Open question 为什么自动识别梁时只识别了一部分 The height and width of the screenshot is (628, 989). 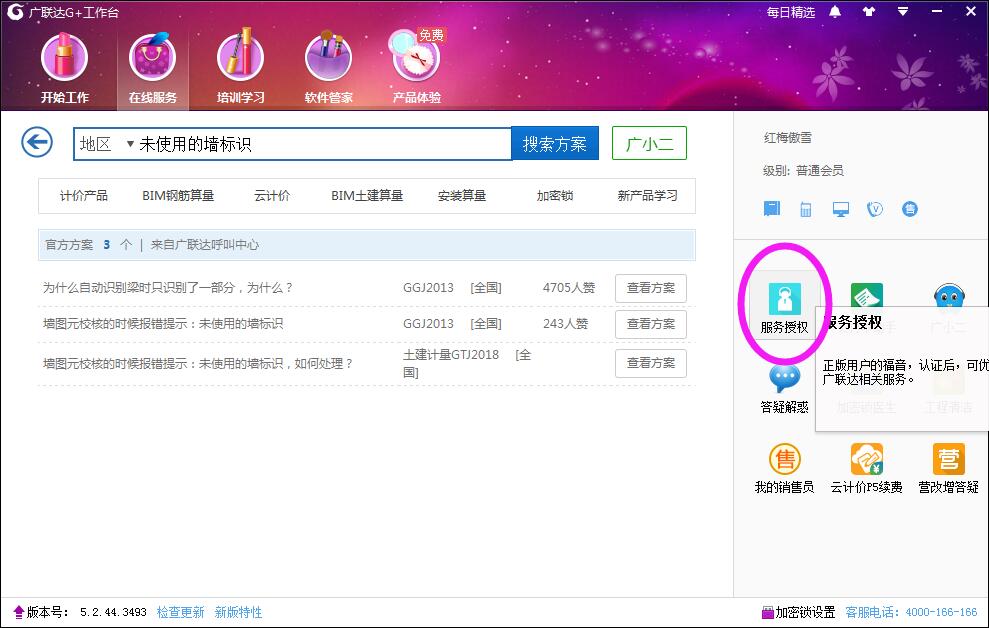point(168,288)
